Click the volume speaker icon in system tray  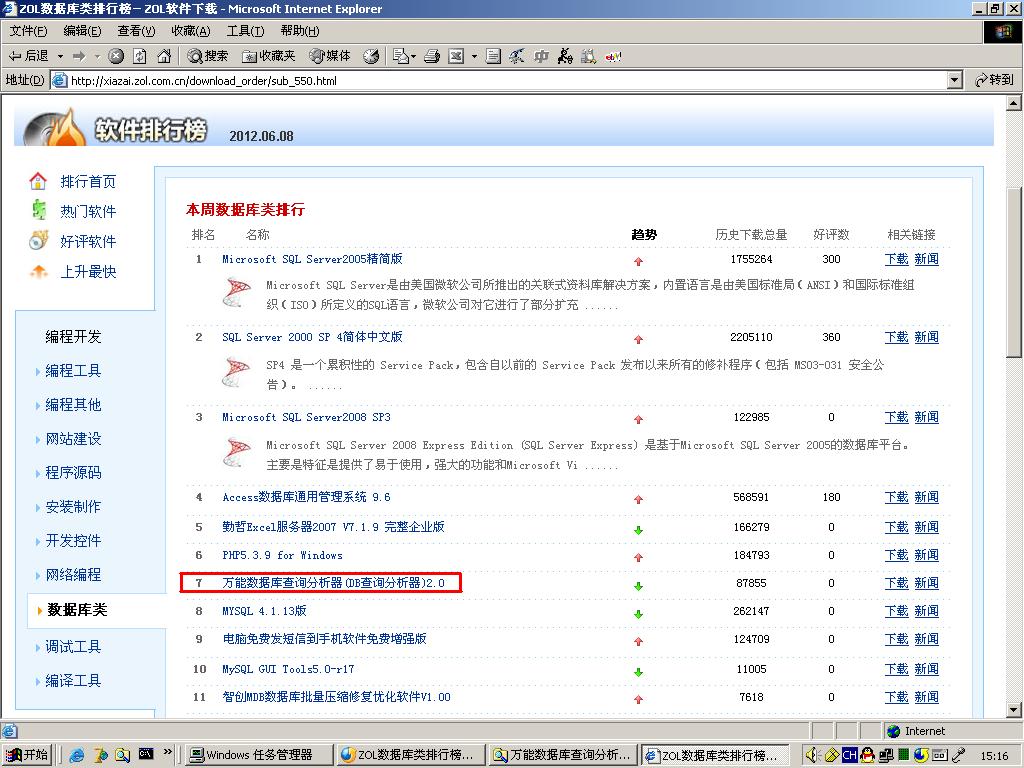[x=812, y=755]
